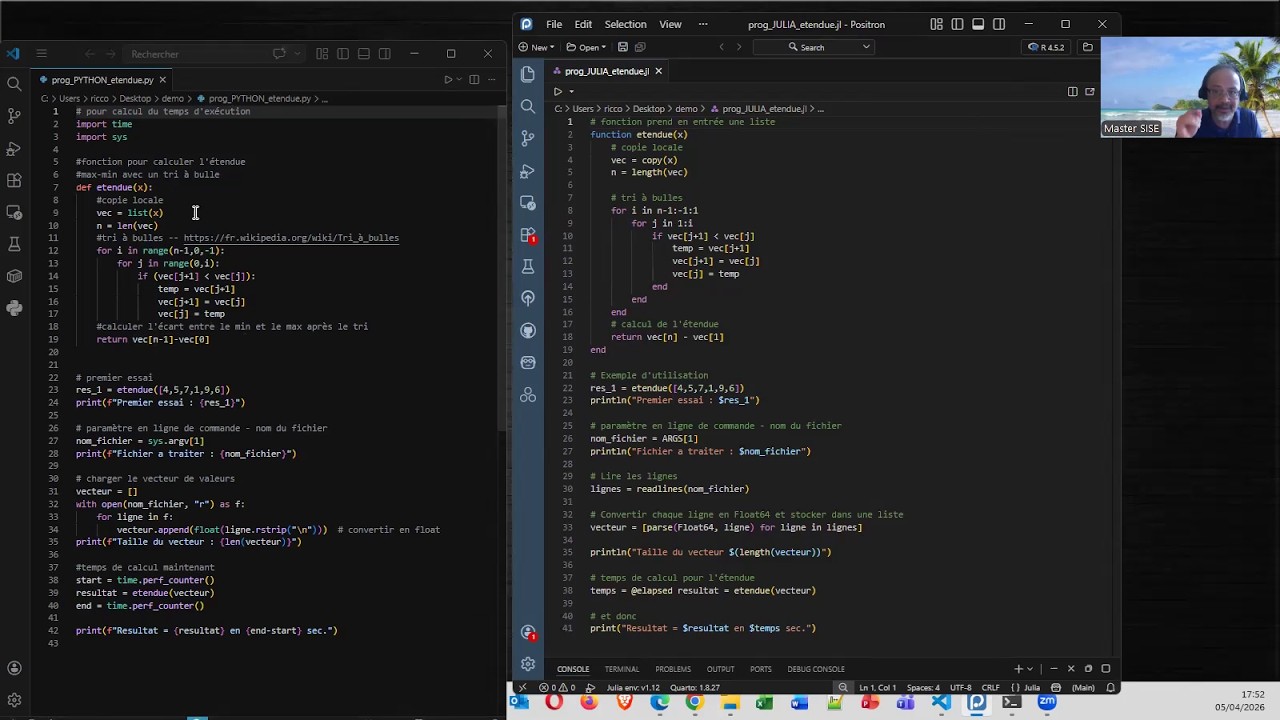Split the Positron editor to the right
This screenshot has height=720, width=1280.
click(x=1072, y=91)
